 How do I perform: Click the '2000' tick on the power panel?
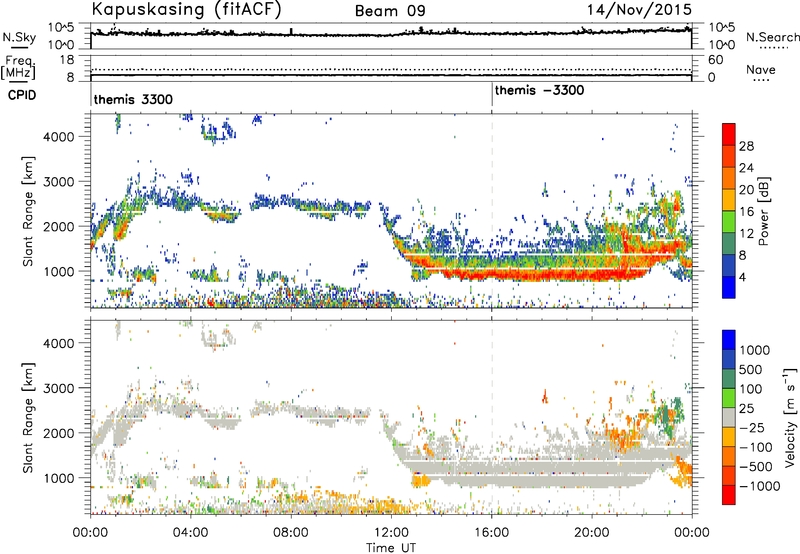pyautogui.click(x=59, y=226)
